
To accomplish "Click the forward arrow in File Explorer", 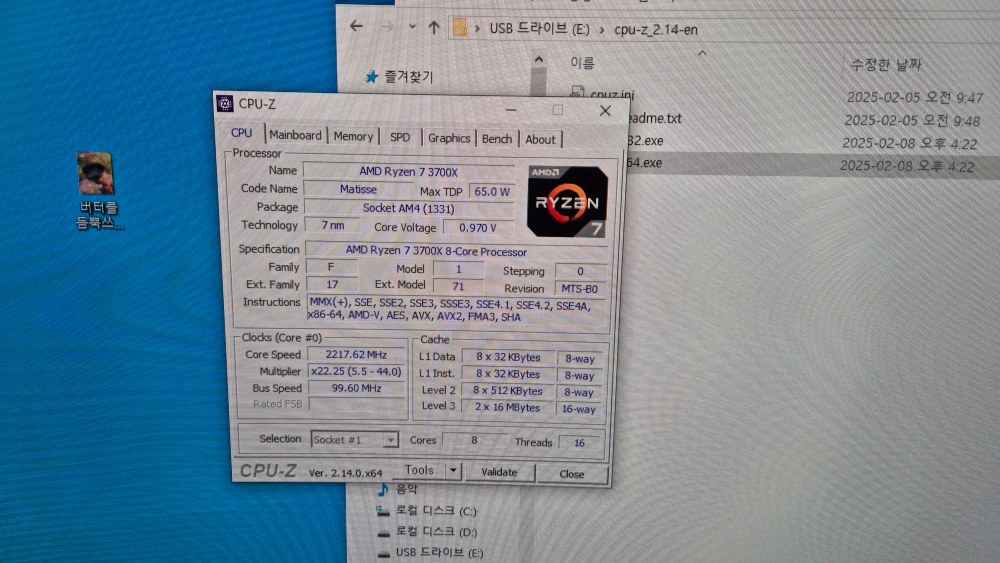I will [387, 27].
